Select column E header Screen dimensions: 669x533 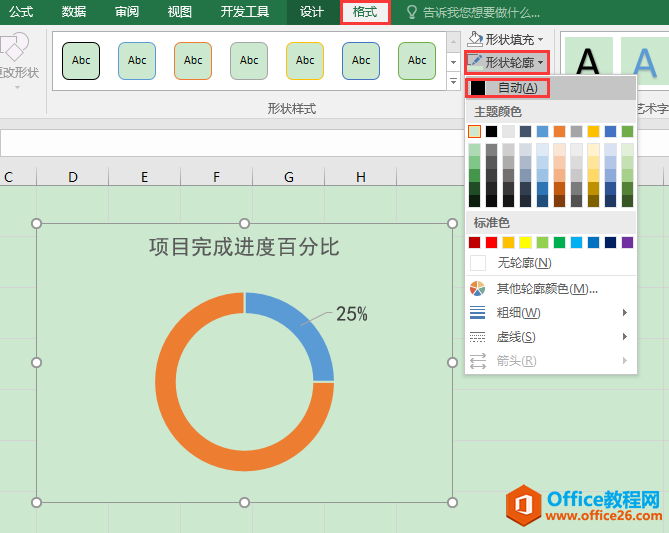click(145, 177)
